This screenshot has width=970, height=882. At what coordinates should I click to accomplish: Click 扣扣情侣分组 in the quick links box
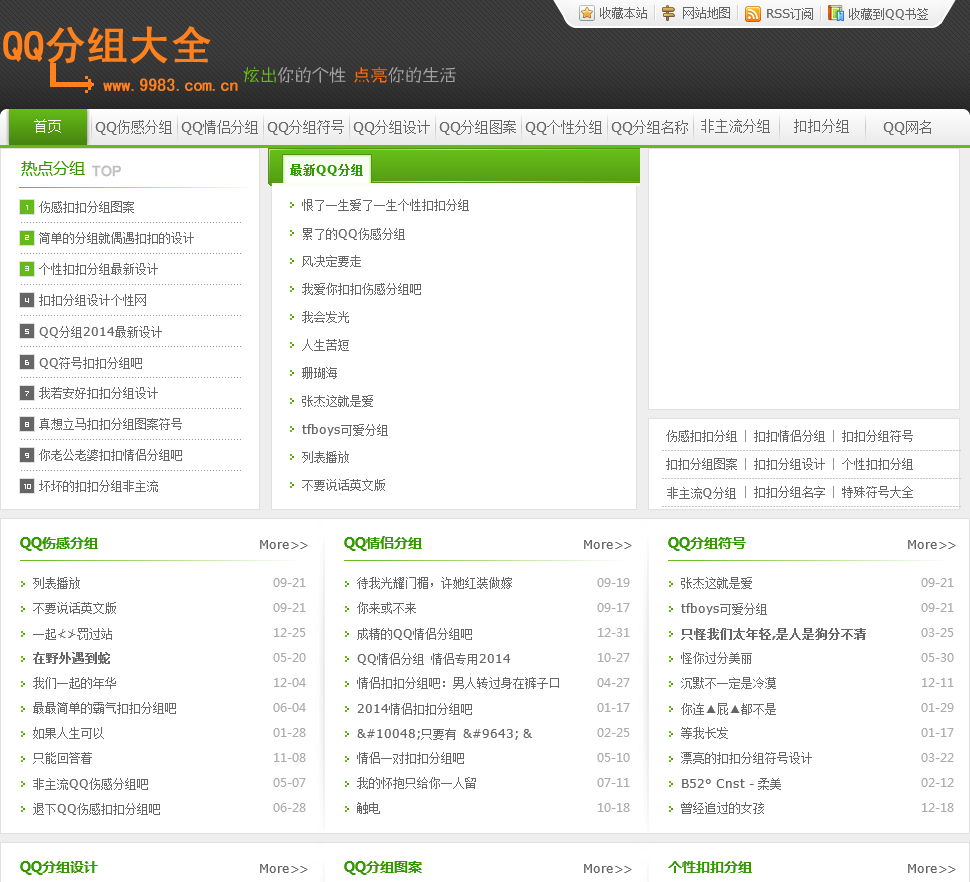pos(789,437)
